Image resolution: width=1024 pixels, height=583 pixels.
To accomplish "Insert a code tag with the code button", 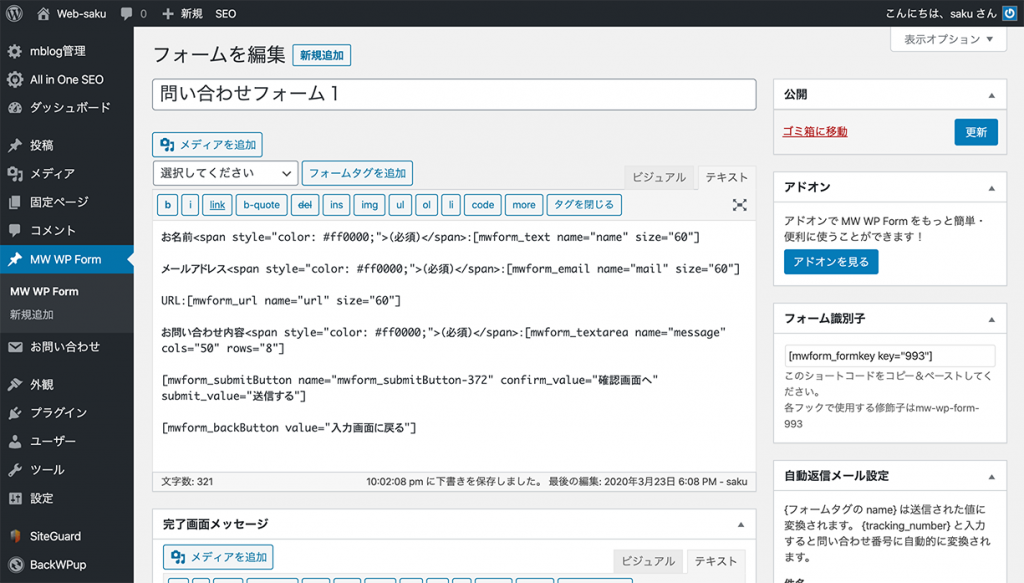I will click(482, 205).
